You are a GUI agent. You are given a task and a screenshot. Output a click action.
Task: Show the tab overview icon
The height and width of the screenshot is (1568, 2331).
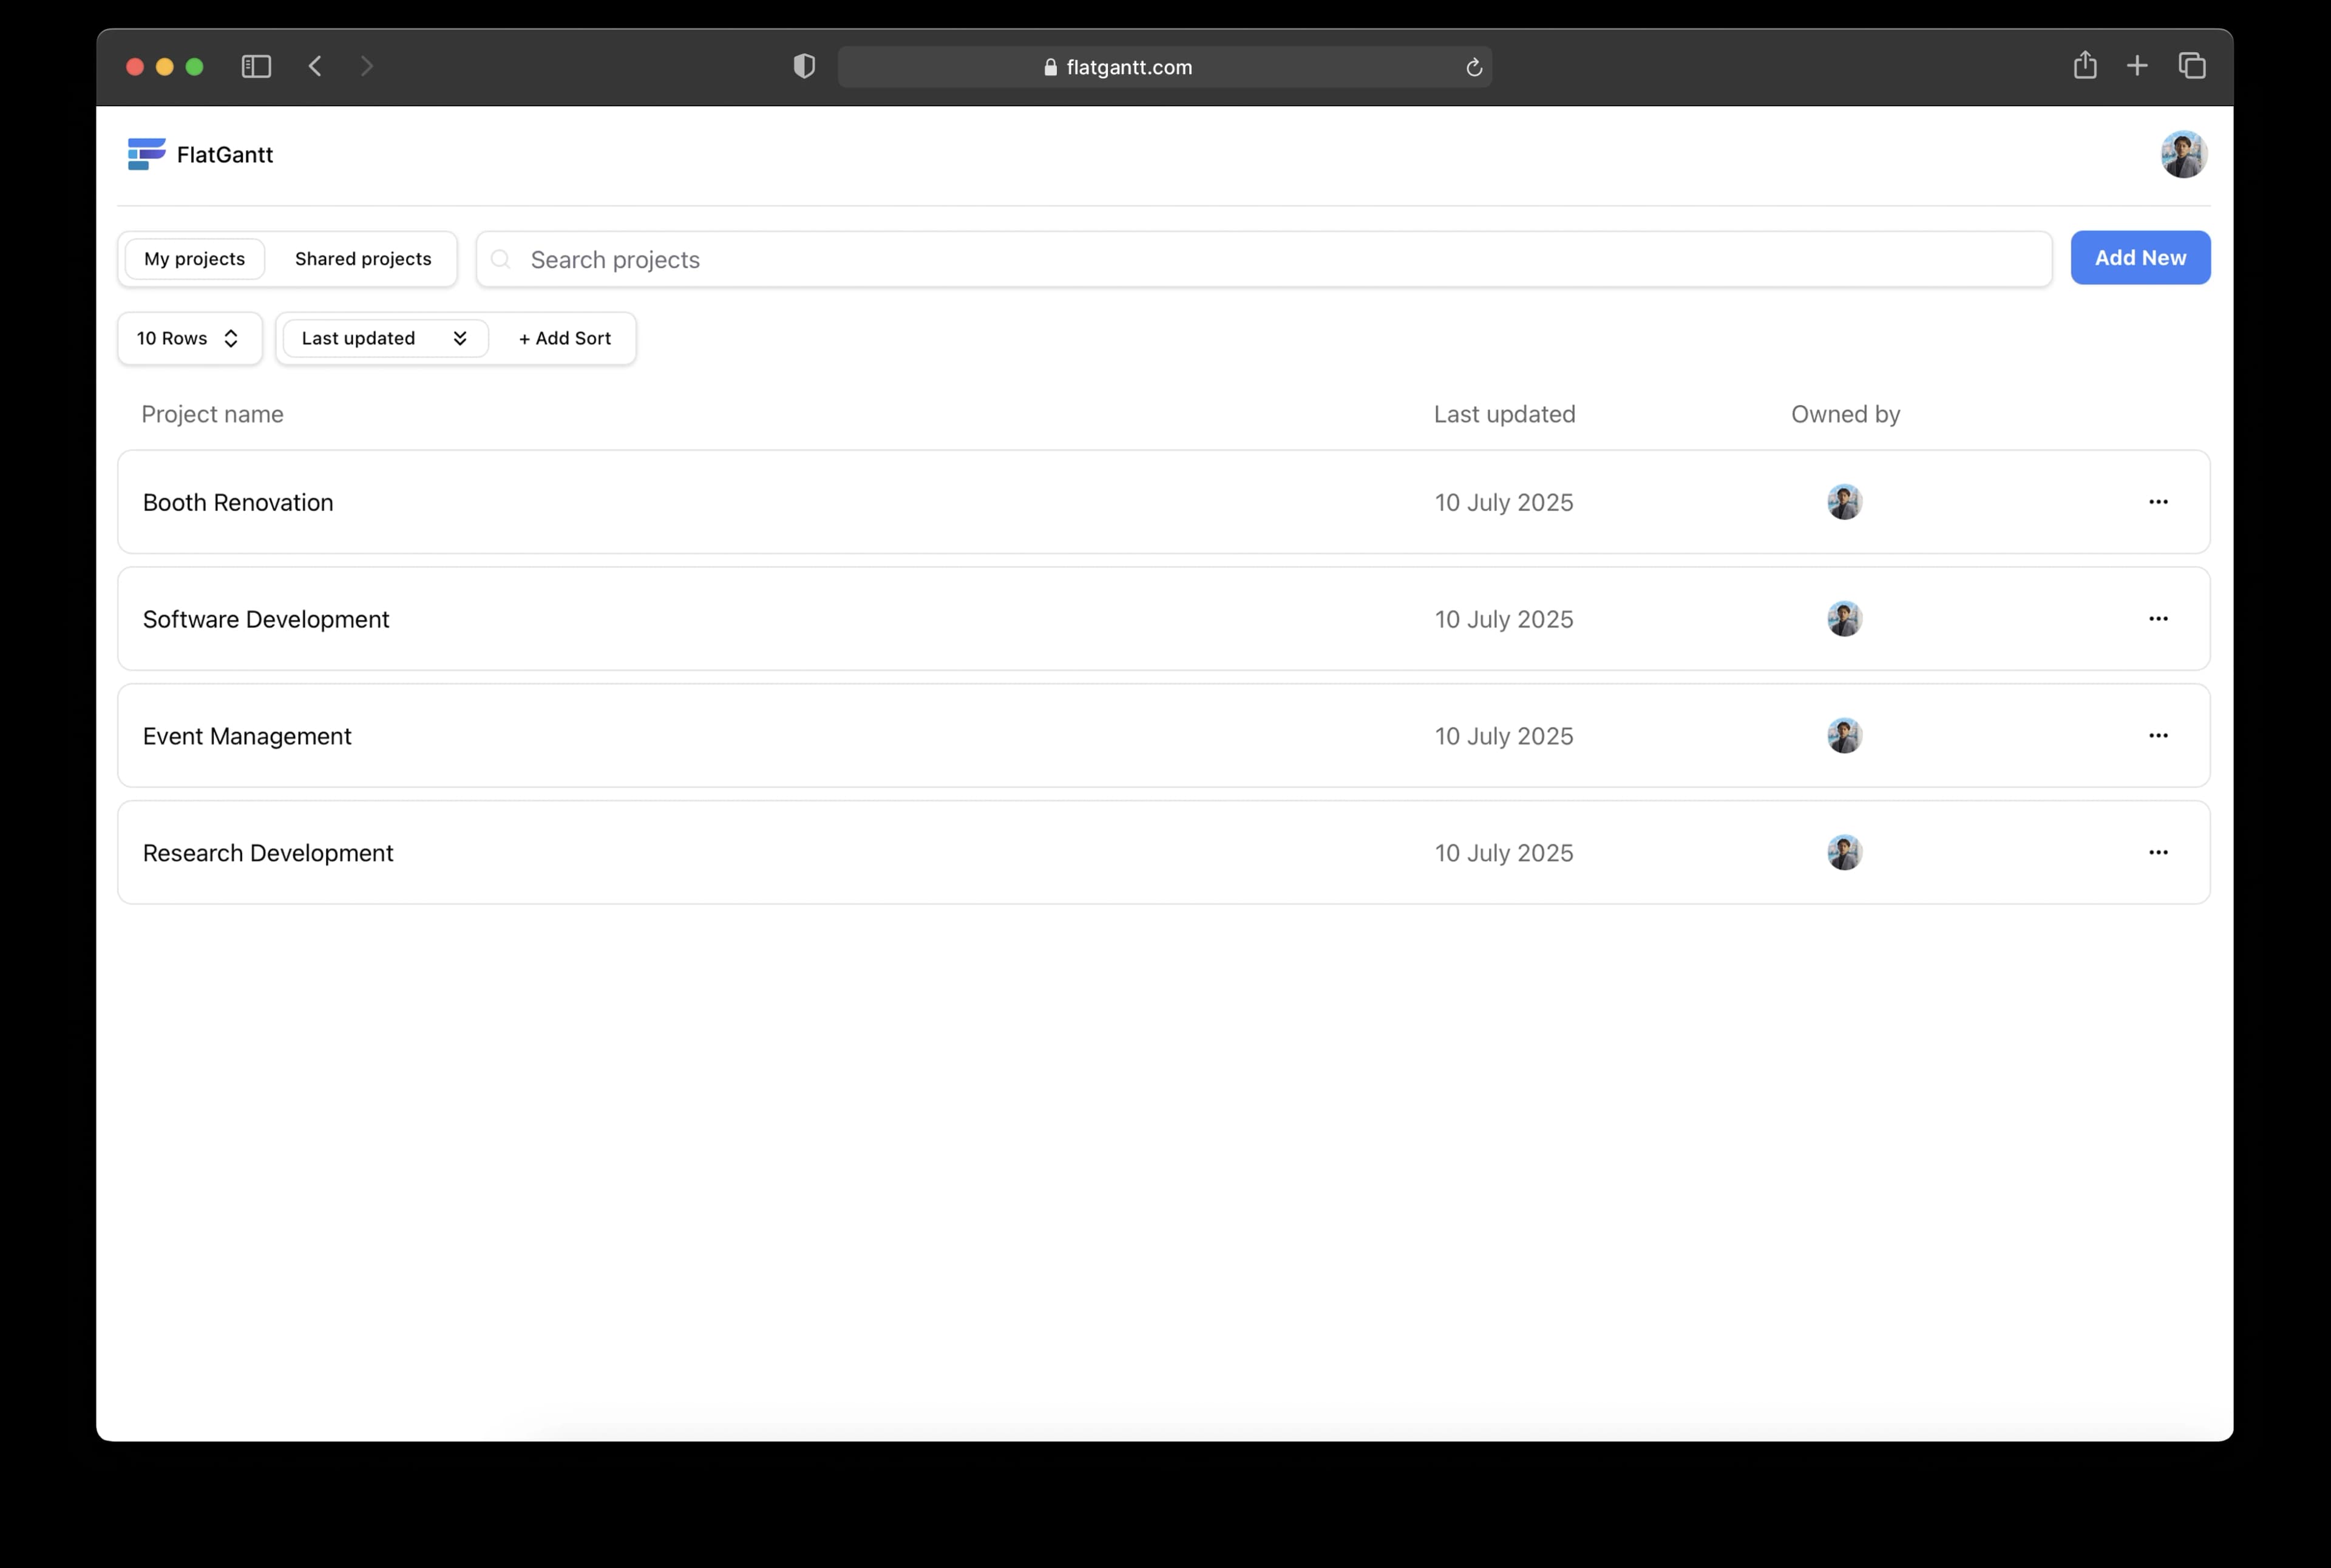(x=2192, y=66)
